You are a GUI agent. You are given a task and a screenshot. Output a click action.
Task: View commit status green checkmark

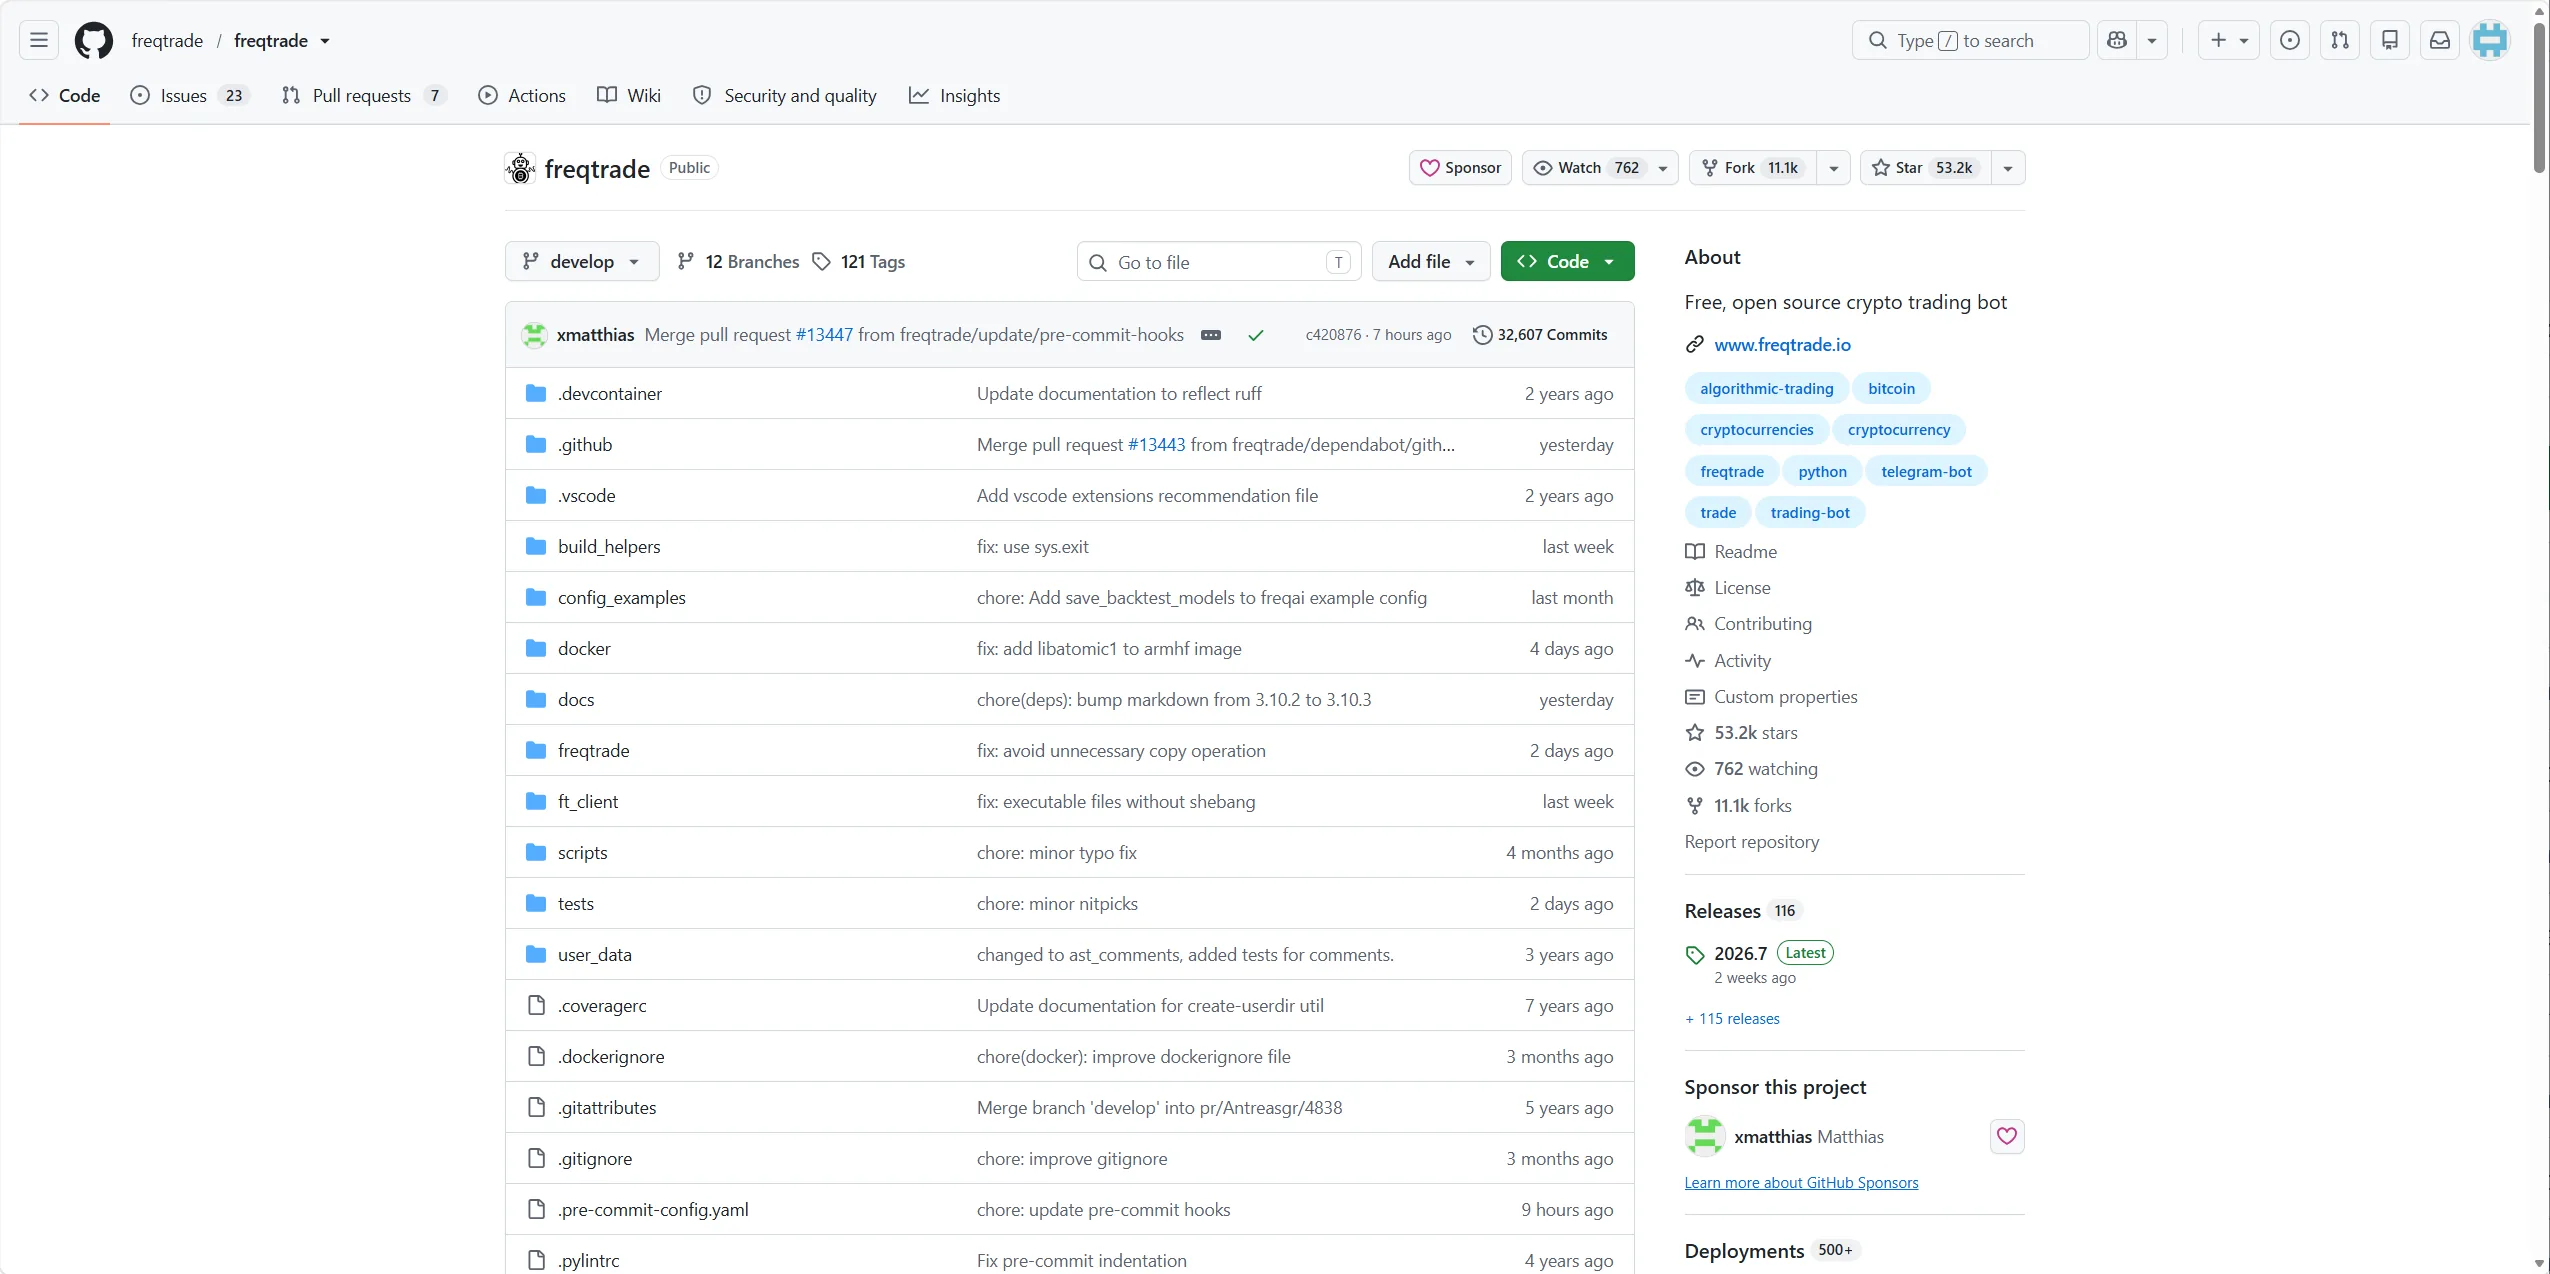click(1256, 335)
